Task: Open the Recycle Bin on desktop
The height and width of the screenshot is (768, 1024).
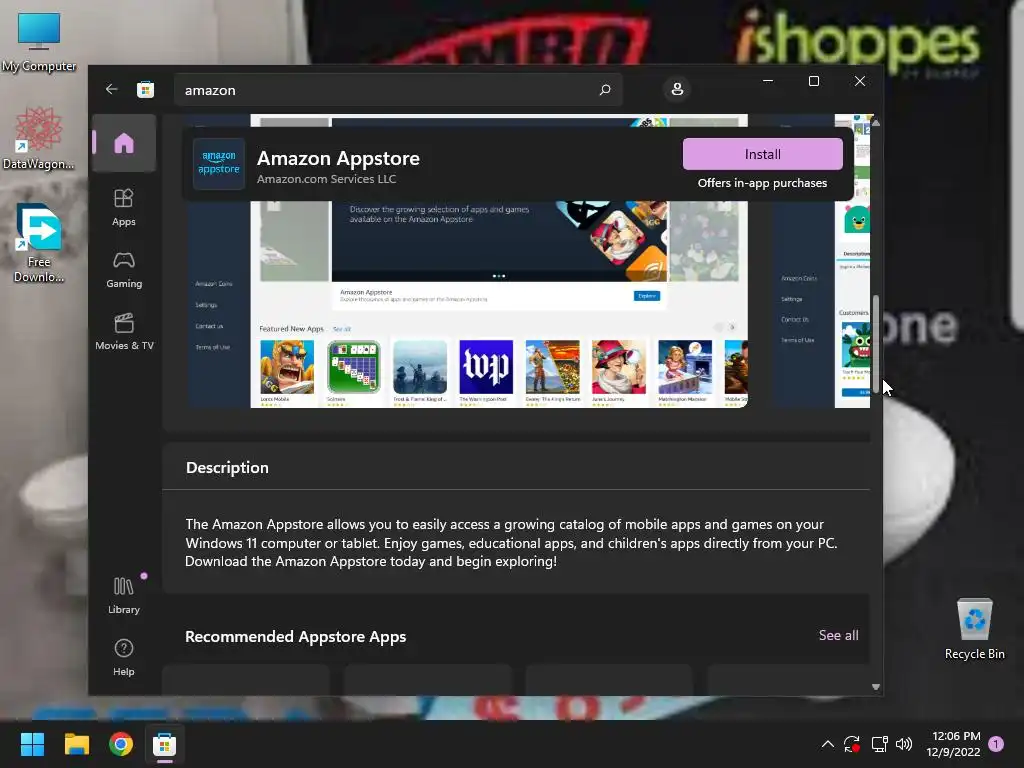Action: coord(974,628)
